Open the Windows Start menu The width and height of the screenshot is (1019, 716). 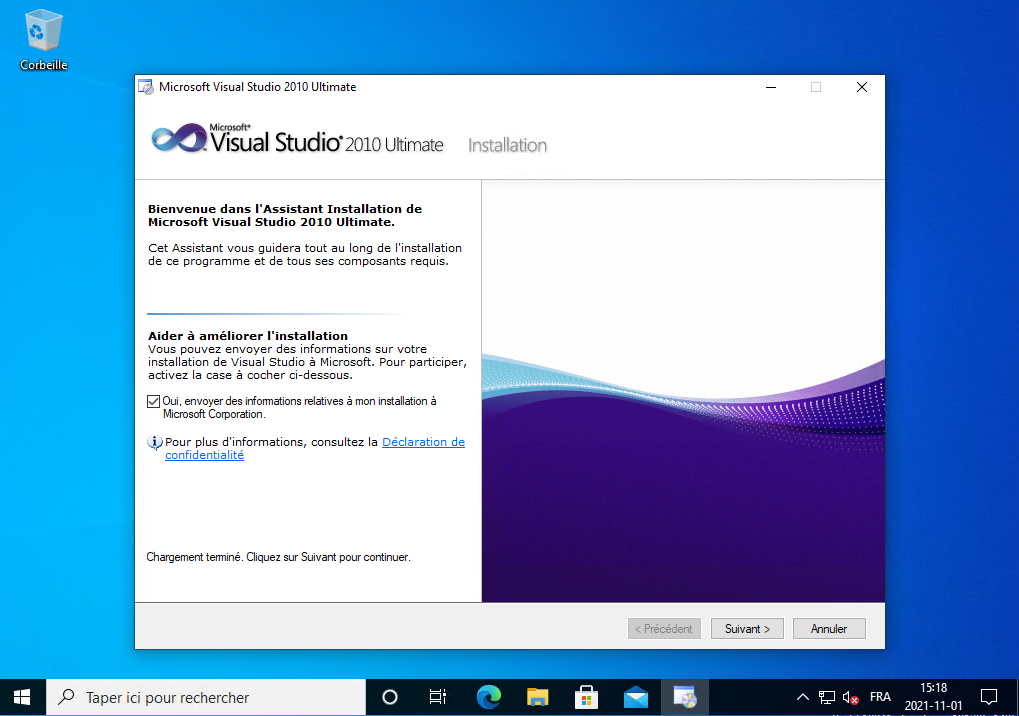pyautogui.click(x=22, y=697)
